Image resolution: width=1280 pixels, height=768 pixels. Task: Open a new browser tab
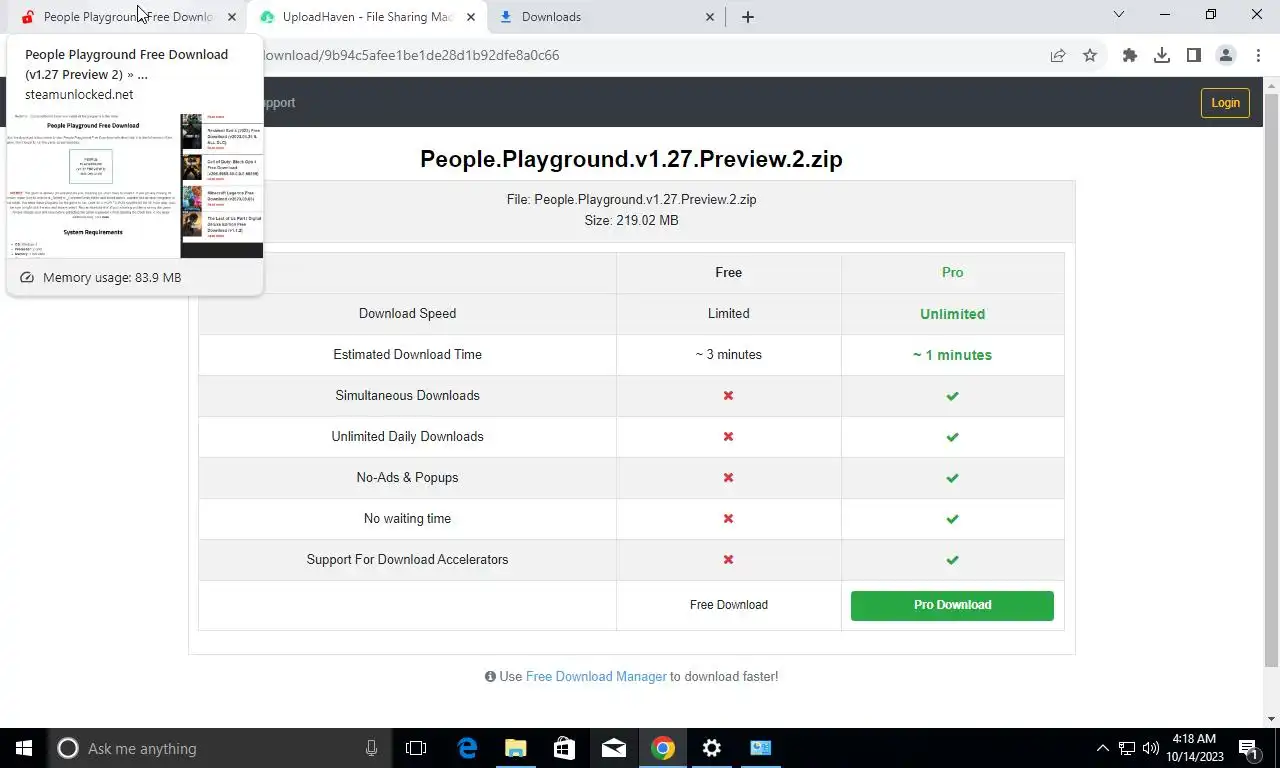(747, 17)
